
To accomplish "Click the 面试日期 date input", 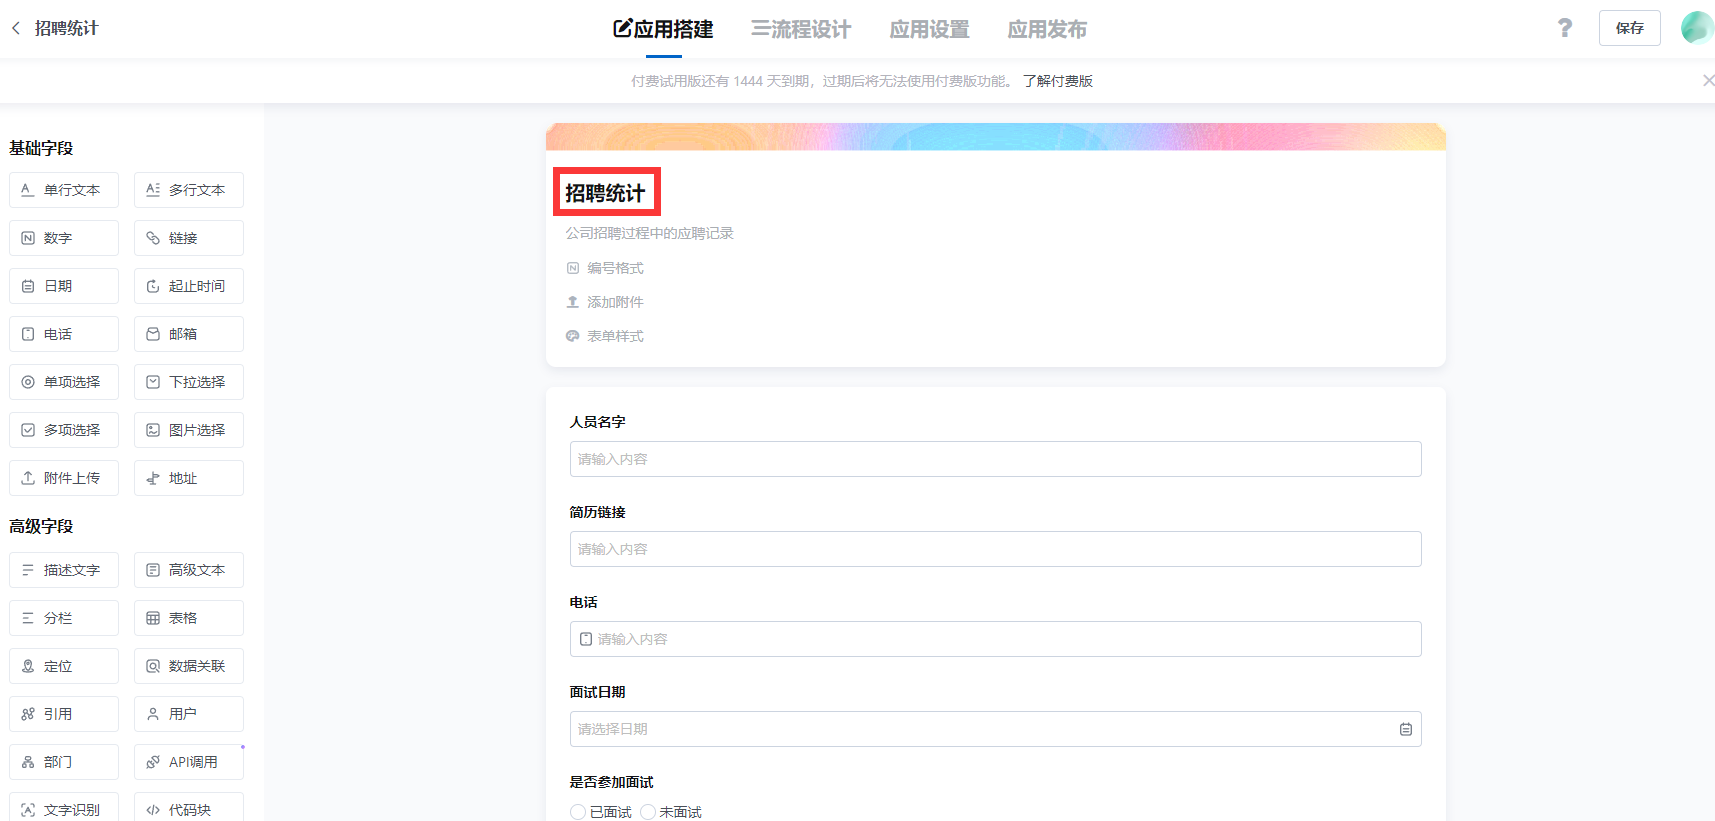I will point(995,729).
